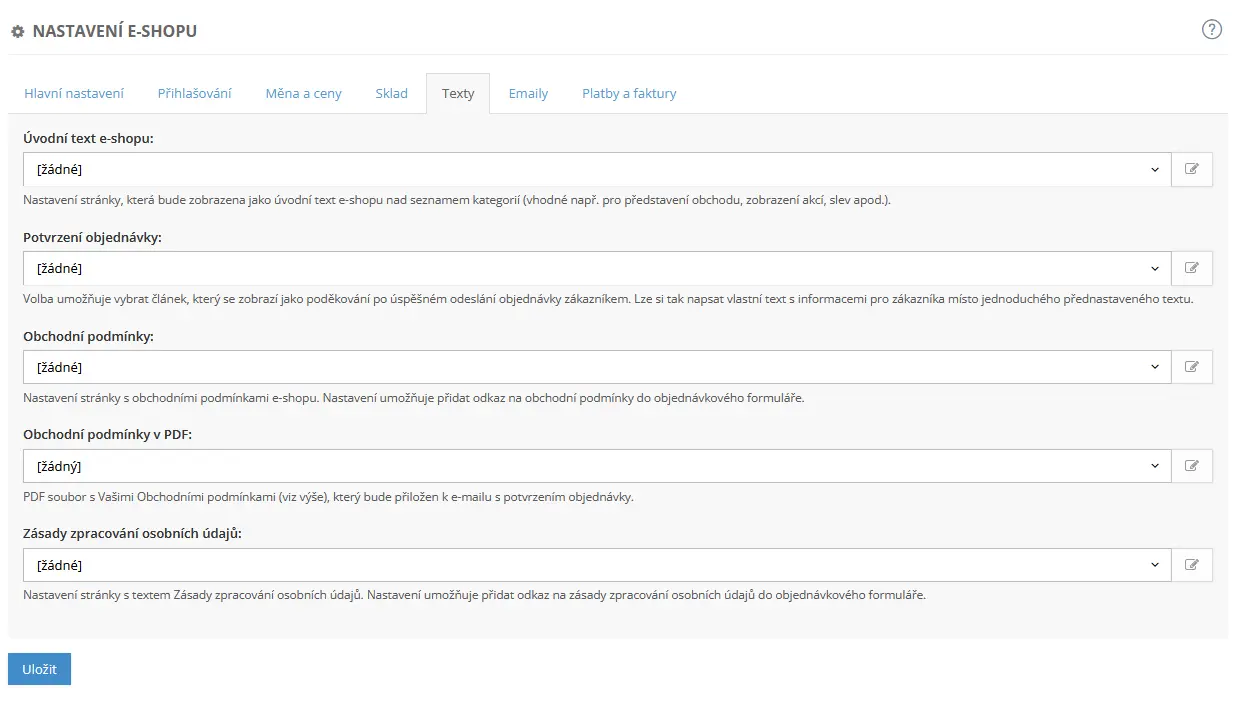Edit the Potvrzení objednávky article icon

point(1192,268)
